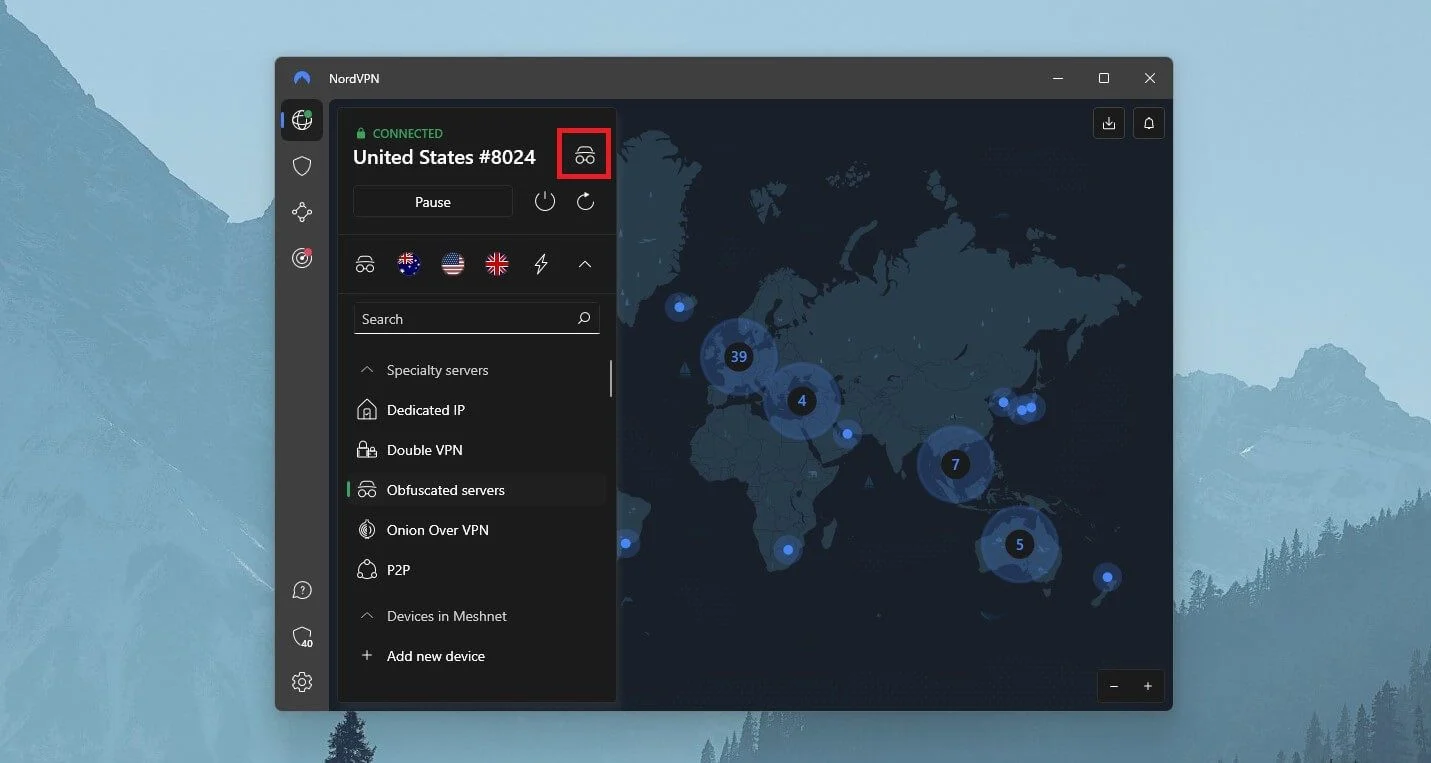Viewport: 1431px width, 763px height.
Task: Select Obfuscated servers entry
Action: (478, 490)
